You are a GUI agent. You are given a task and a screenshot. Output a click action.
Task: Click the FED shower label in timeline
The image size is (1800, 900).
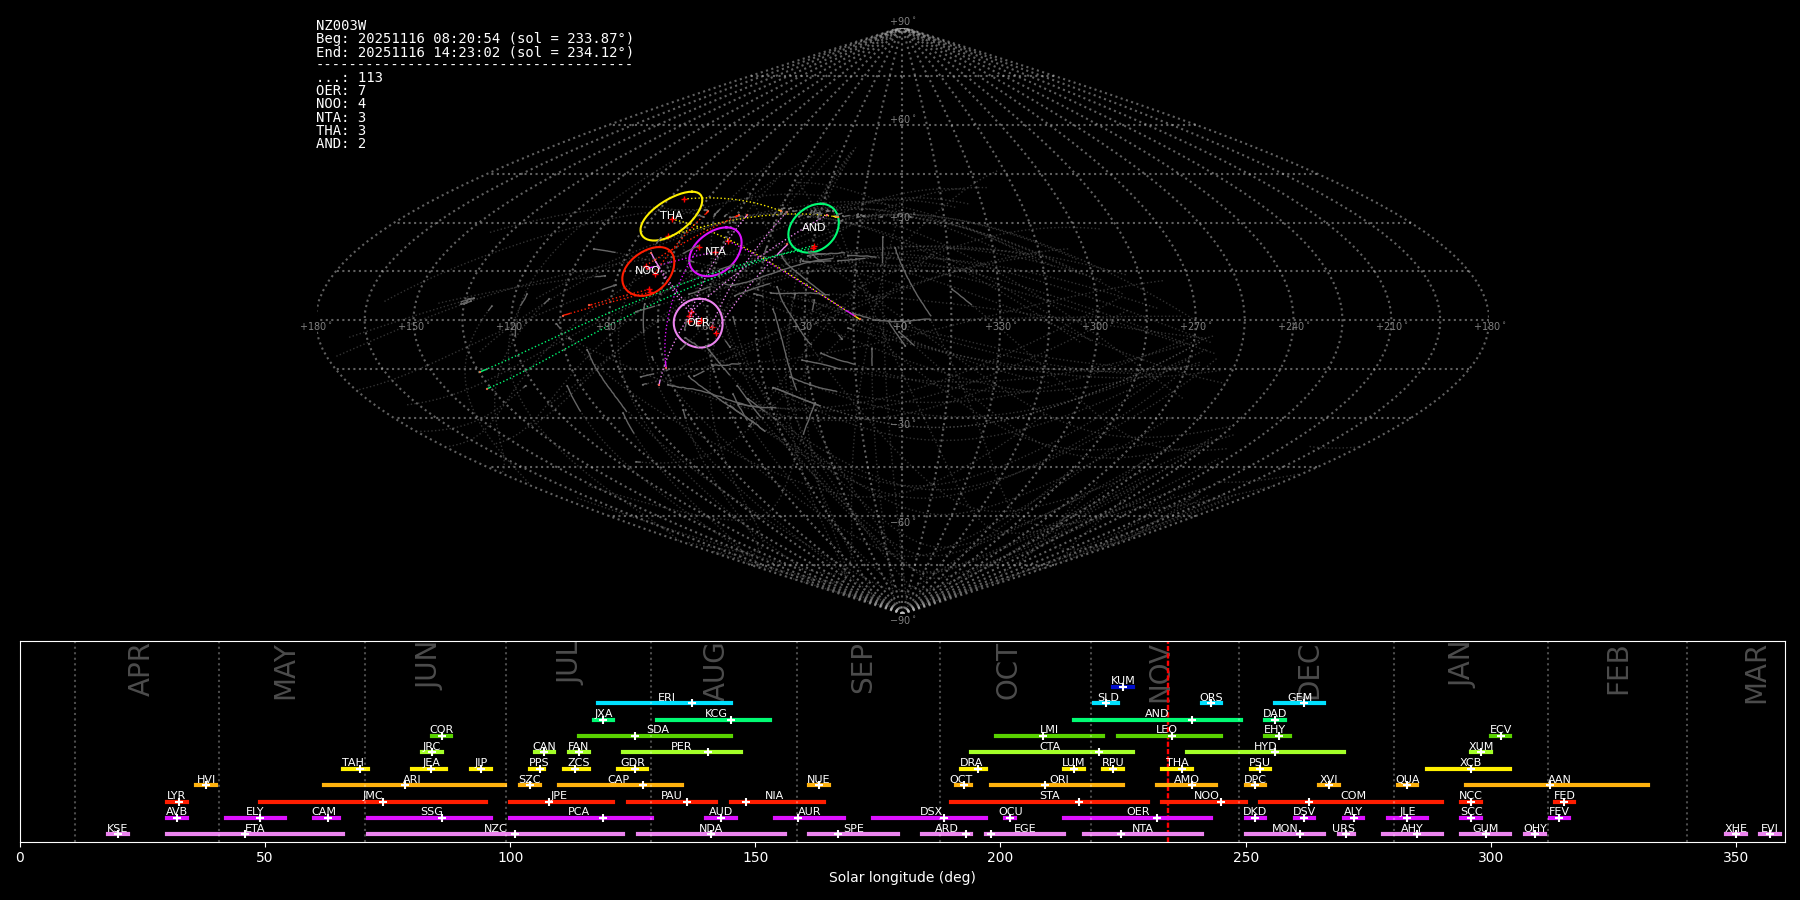pyautogui.click(x=1564, y=796)
